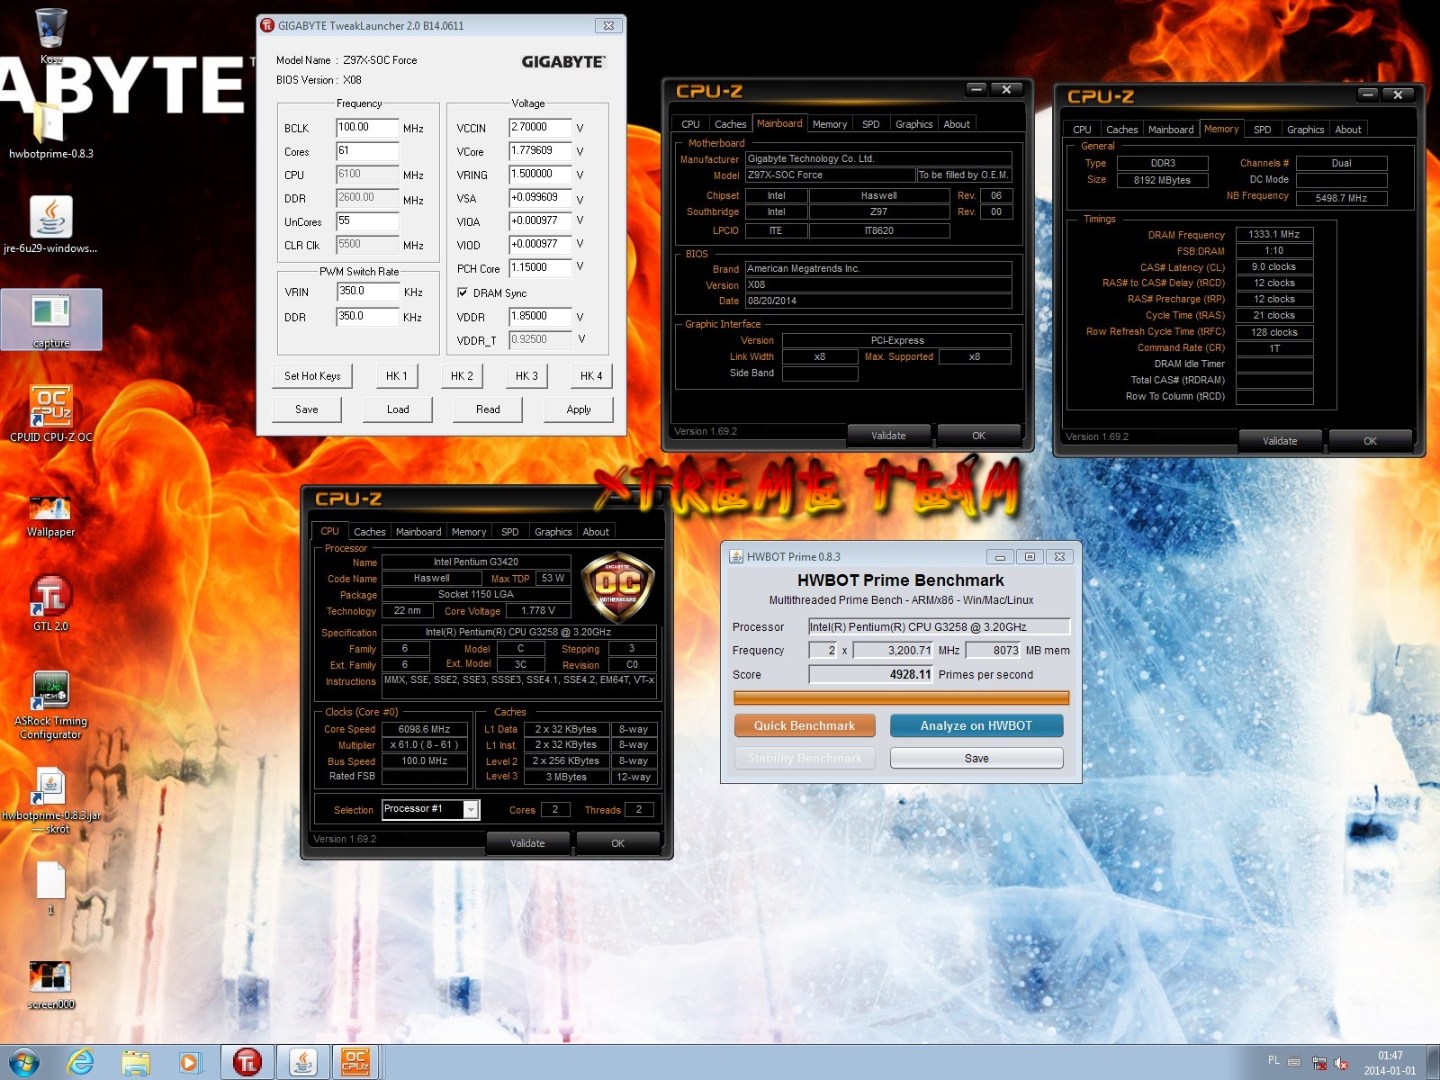Click the VCore voltage input field
Image resolution: width=1440 pixels, height=1080 pixels.
[x=540, y=151]
